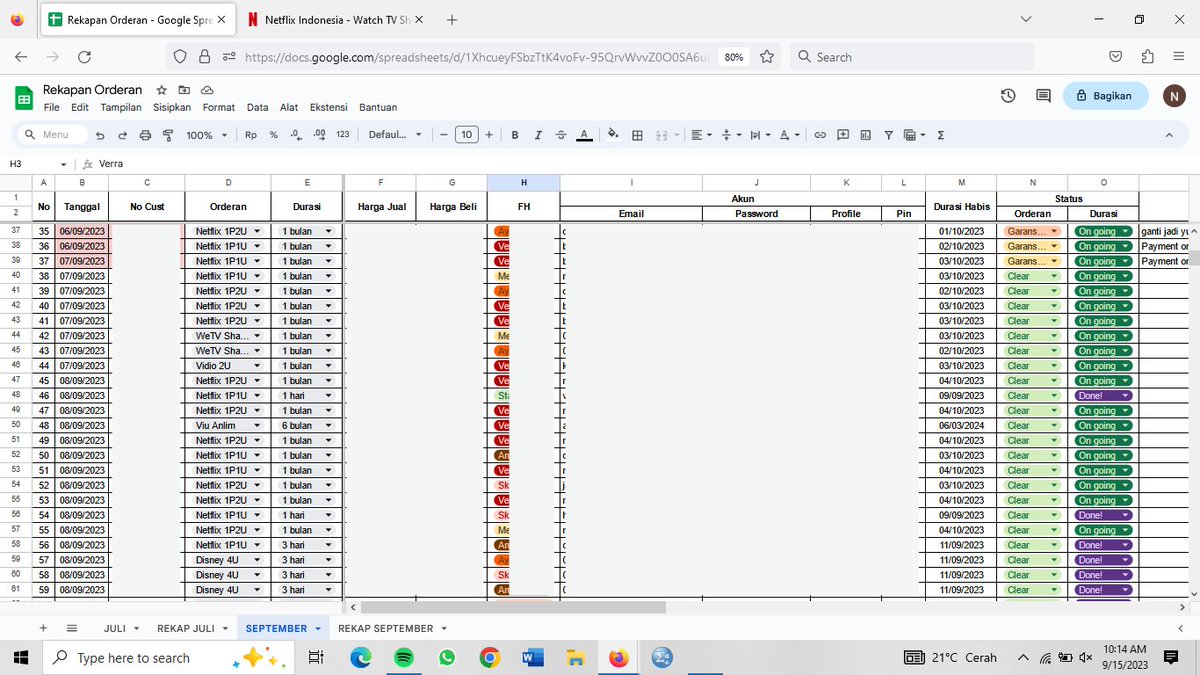Open the SEPTEMBER sheet tab dropdown arrow
Image resolution: width=1200 pixels, height=675 pixels.
[318, 628]
